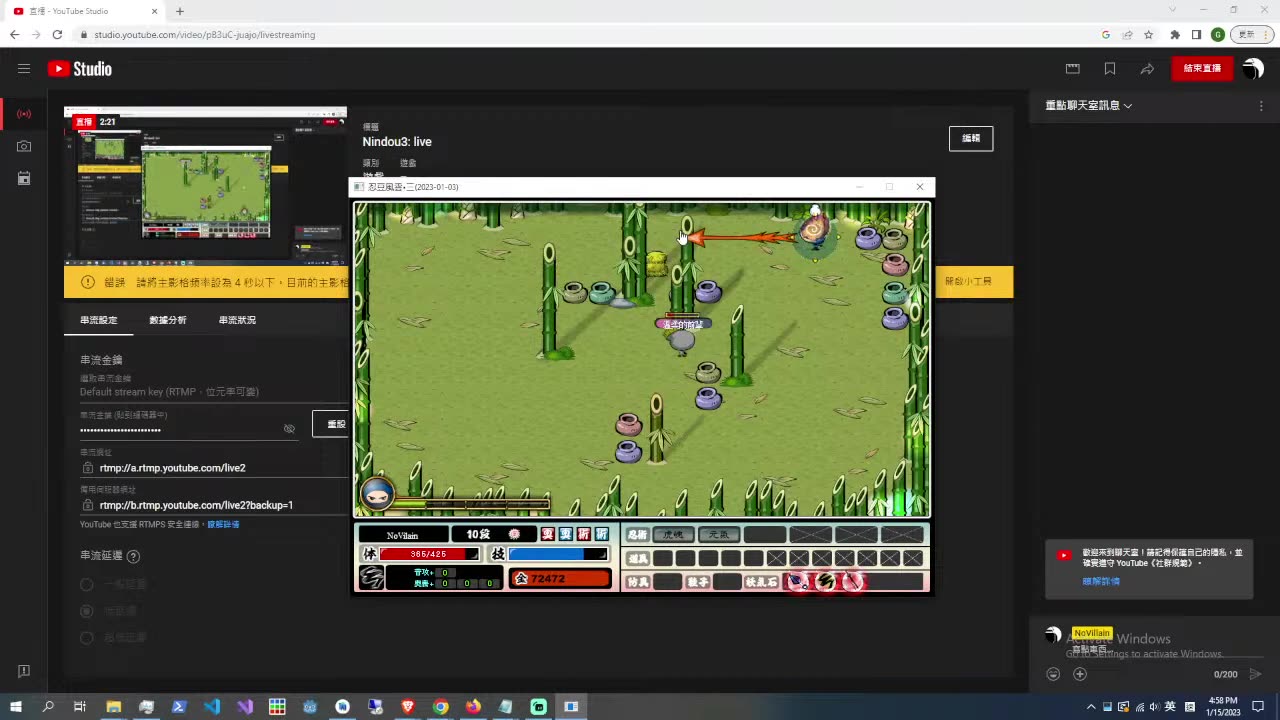Screen dimensions: 1280x720
Task: Select the second stream latency radio option
Action: point(87,611)
